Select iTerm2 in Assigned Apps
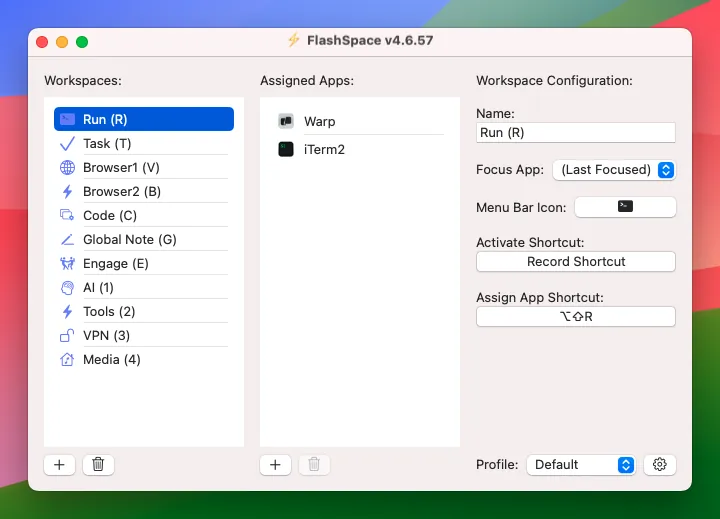This screenshot has height=519, width=720. click(324, 150)
